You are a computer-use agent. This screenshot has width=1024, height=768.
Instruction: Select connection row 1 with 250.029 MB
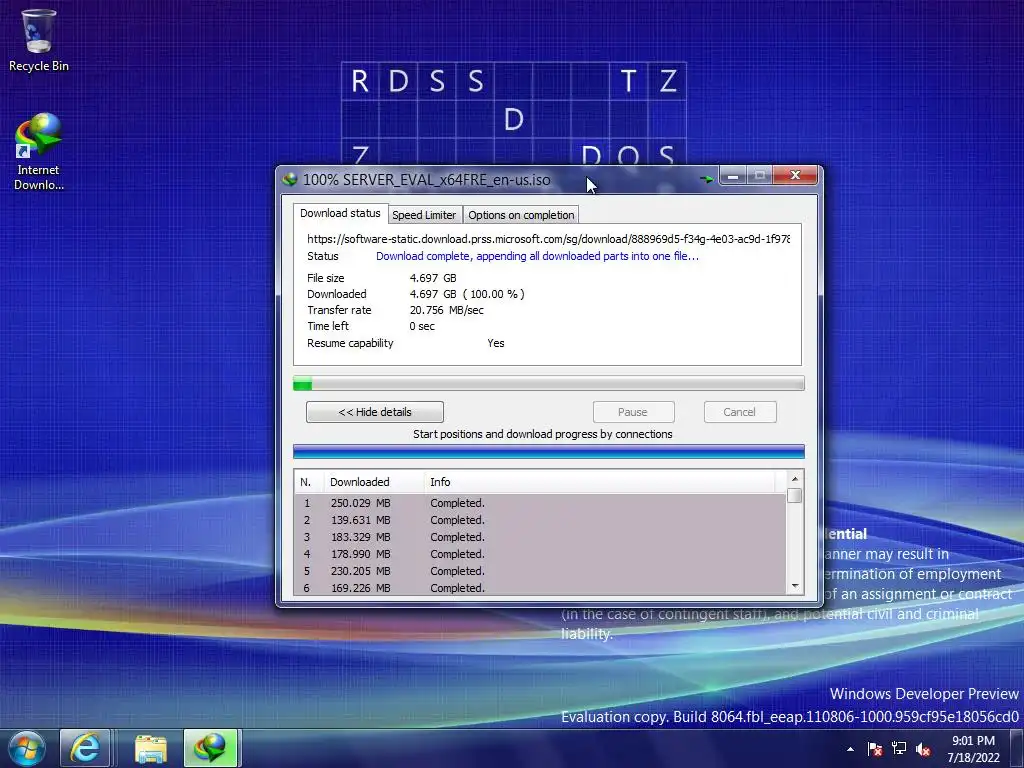click(x=541, y=503)
